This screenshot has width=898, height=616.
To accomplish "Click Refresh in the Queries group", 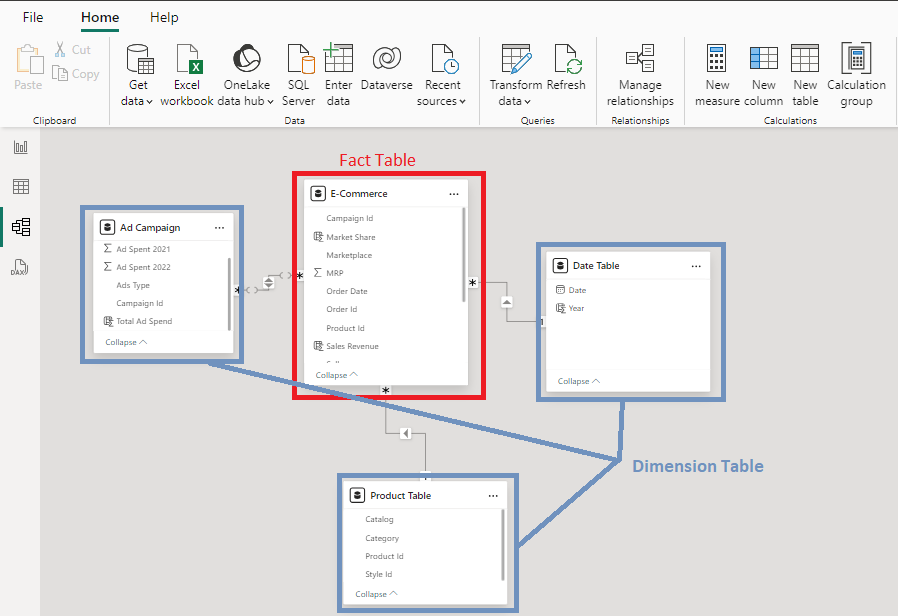I will [x=567, y=73].
